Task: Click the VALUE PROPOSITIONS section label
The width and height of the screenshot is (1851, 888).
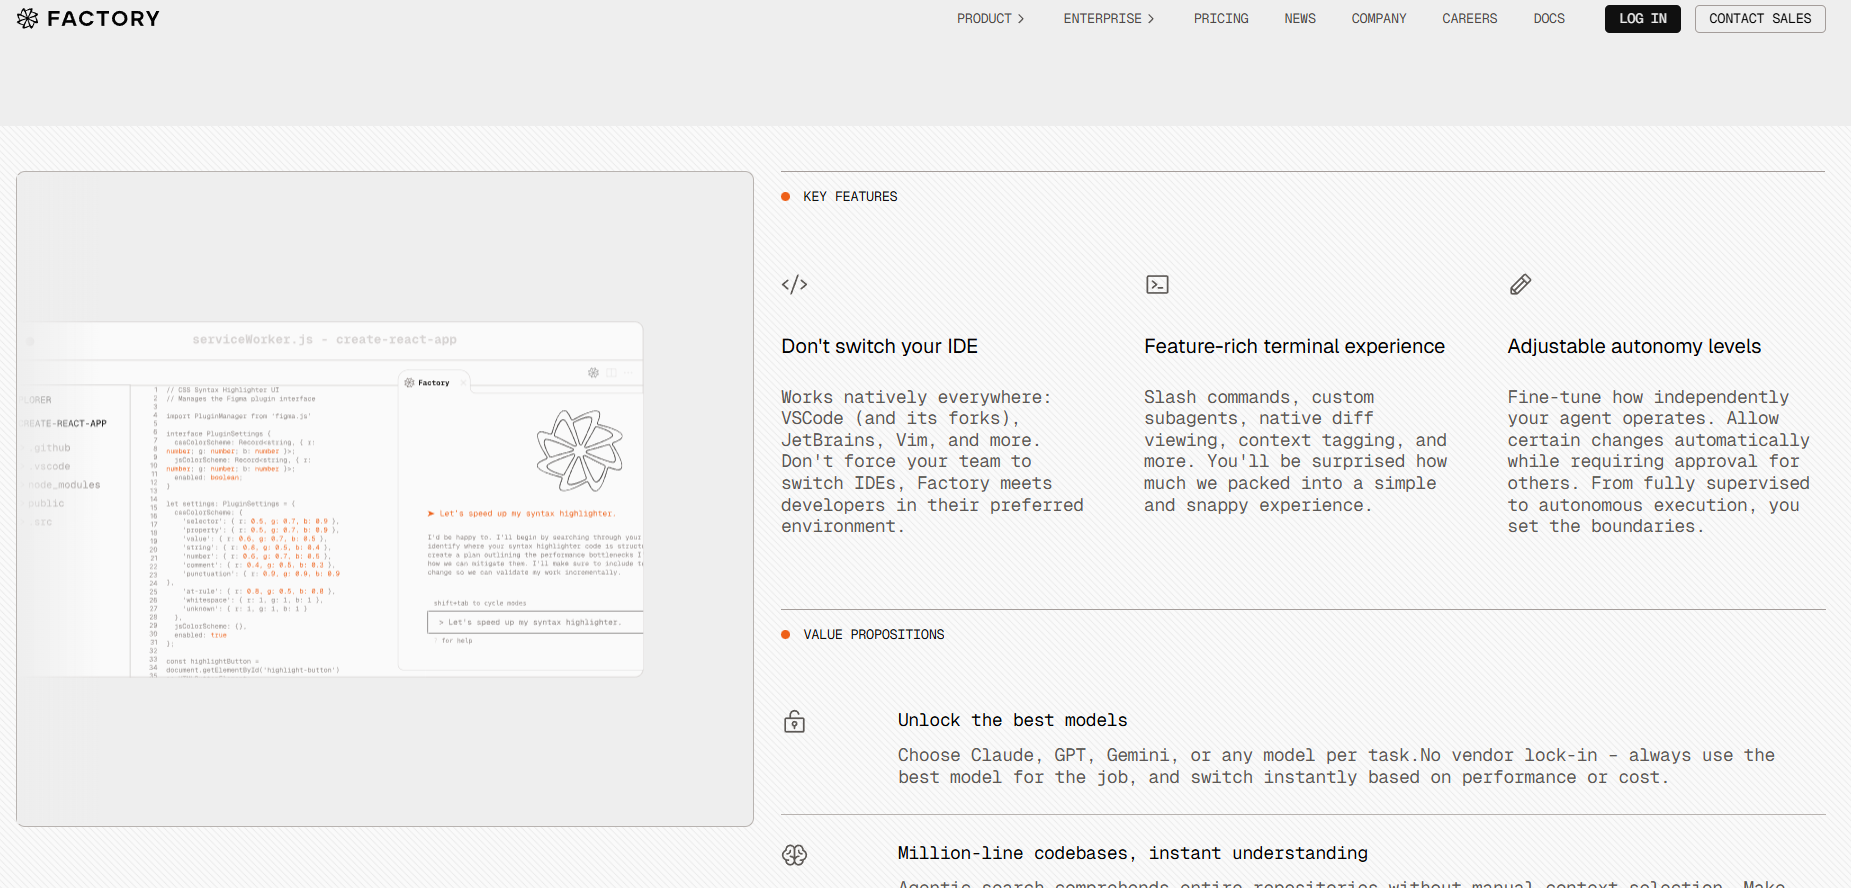Action: pos(873,635)
